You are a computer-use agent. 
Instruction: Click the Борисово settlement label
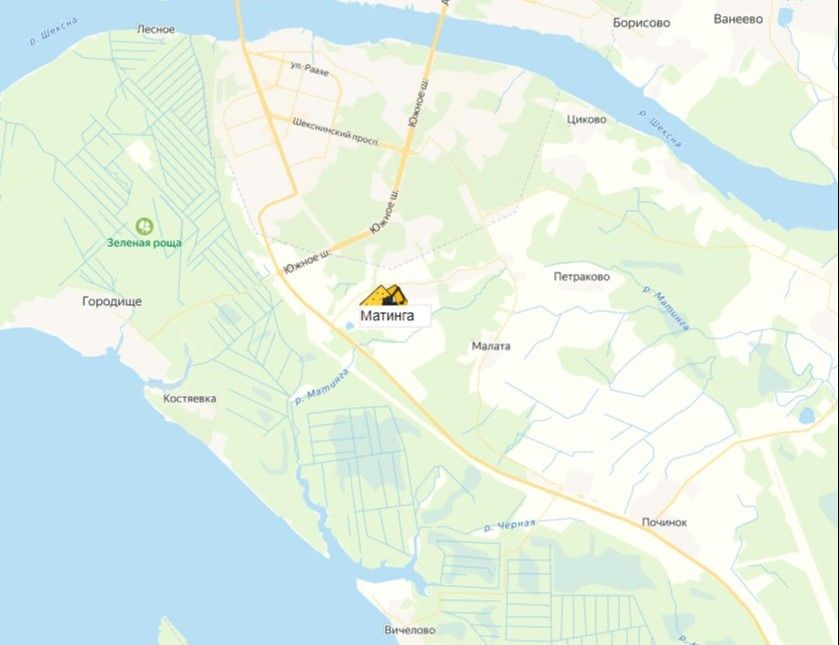[641, 23]
